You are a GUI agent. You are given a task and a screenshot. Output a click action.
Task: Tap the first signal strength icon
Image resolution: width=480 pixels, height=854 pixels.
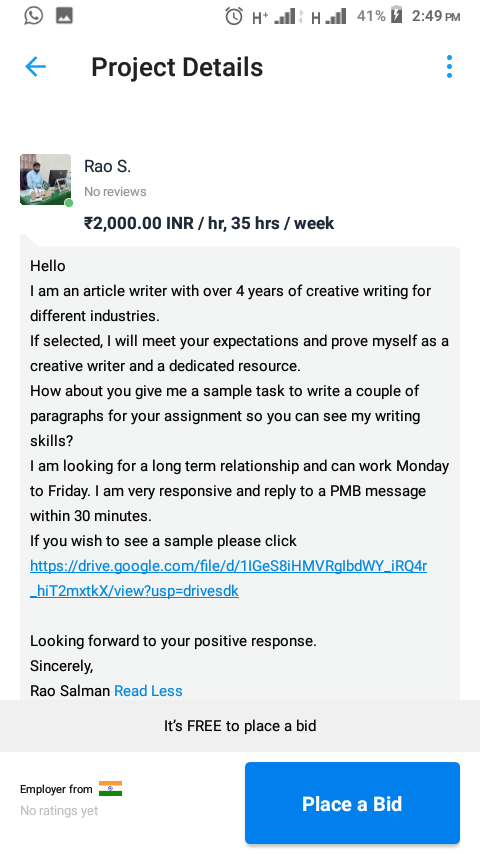pos(284,16)
